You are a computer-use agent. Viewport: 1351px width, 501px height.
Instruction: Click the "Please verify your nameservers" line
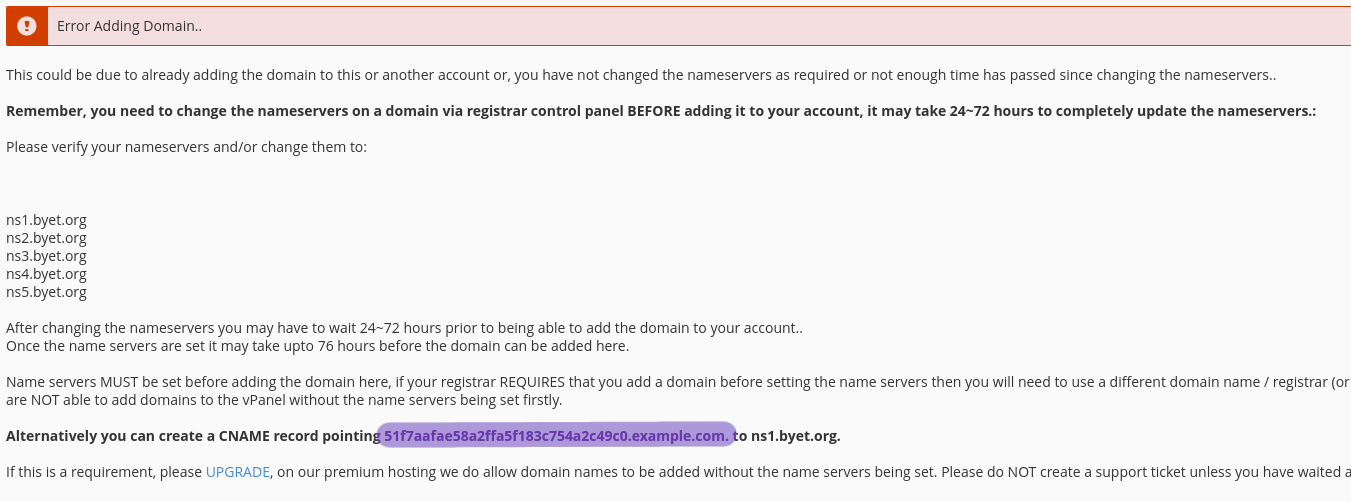pyautogui.click(x=186, y=147)
